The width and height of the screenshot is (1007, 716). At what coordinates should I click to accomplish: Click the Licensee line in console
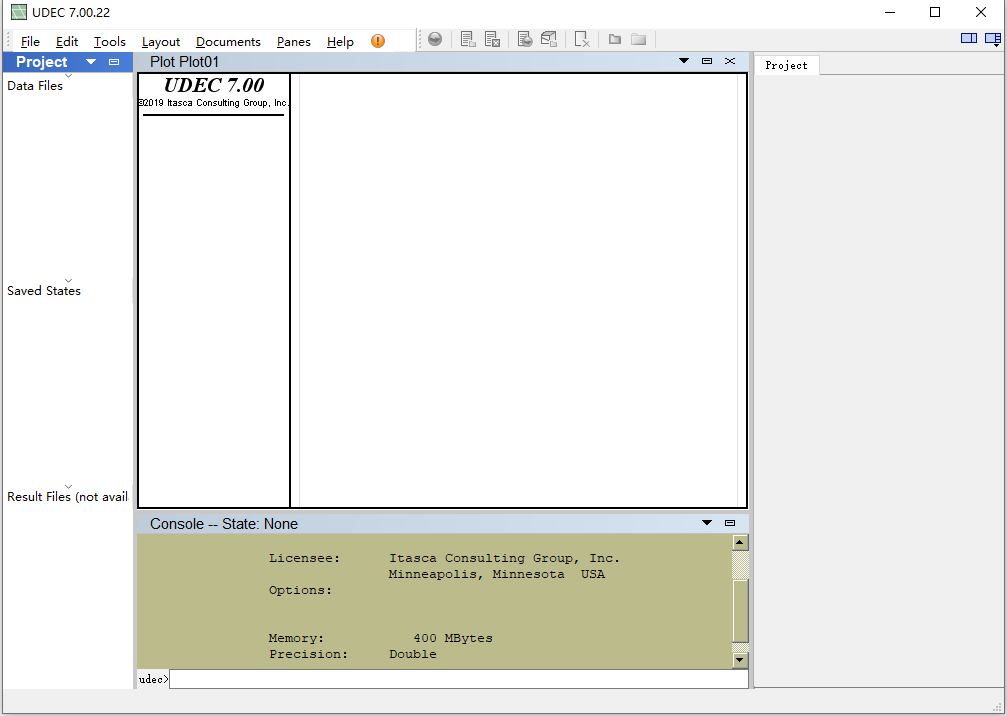pyautogui.click(x=444, y=558)
